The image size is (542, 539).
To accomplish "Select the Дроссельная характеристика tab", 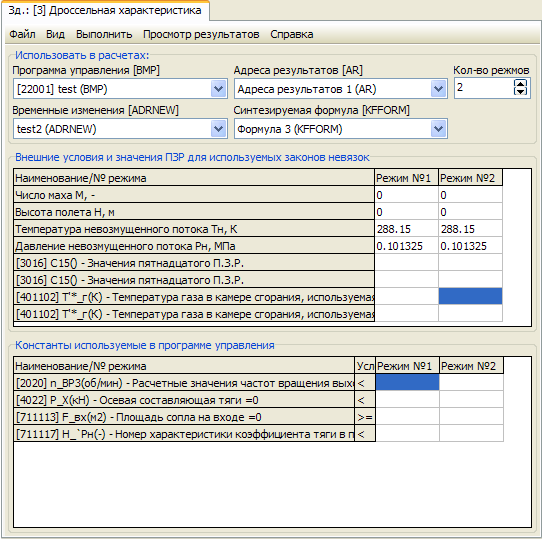I will 105,10.
